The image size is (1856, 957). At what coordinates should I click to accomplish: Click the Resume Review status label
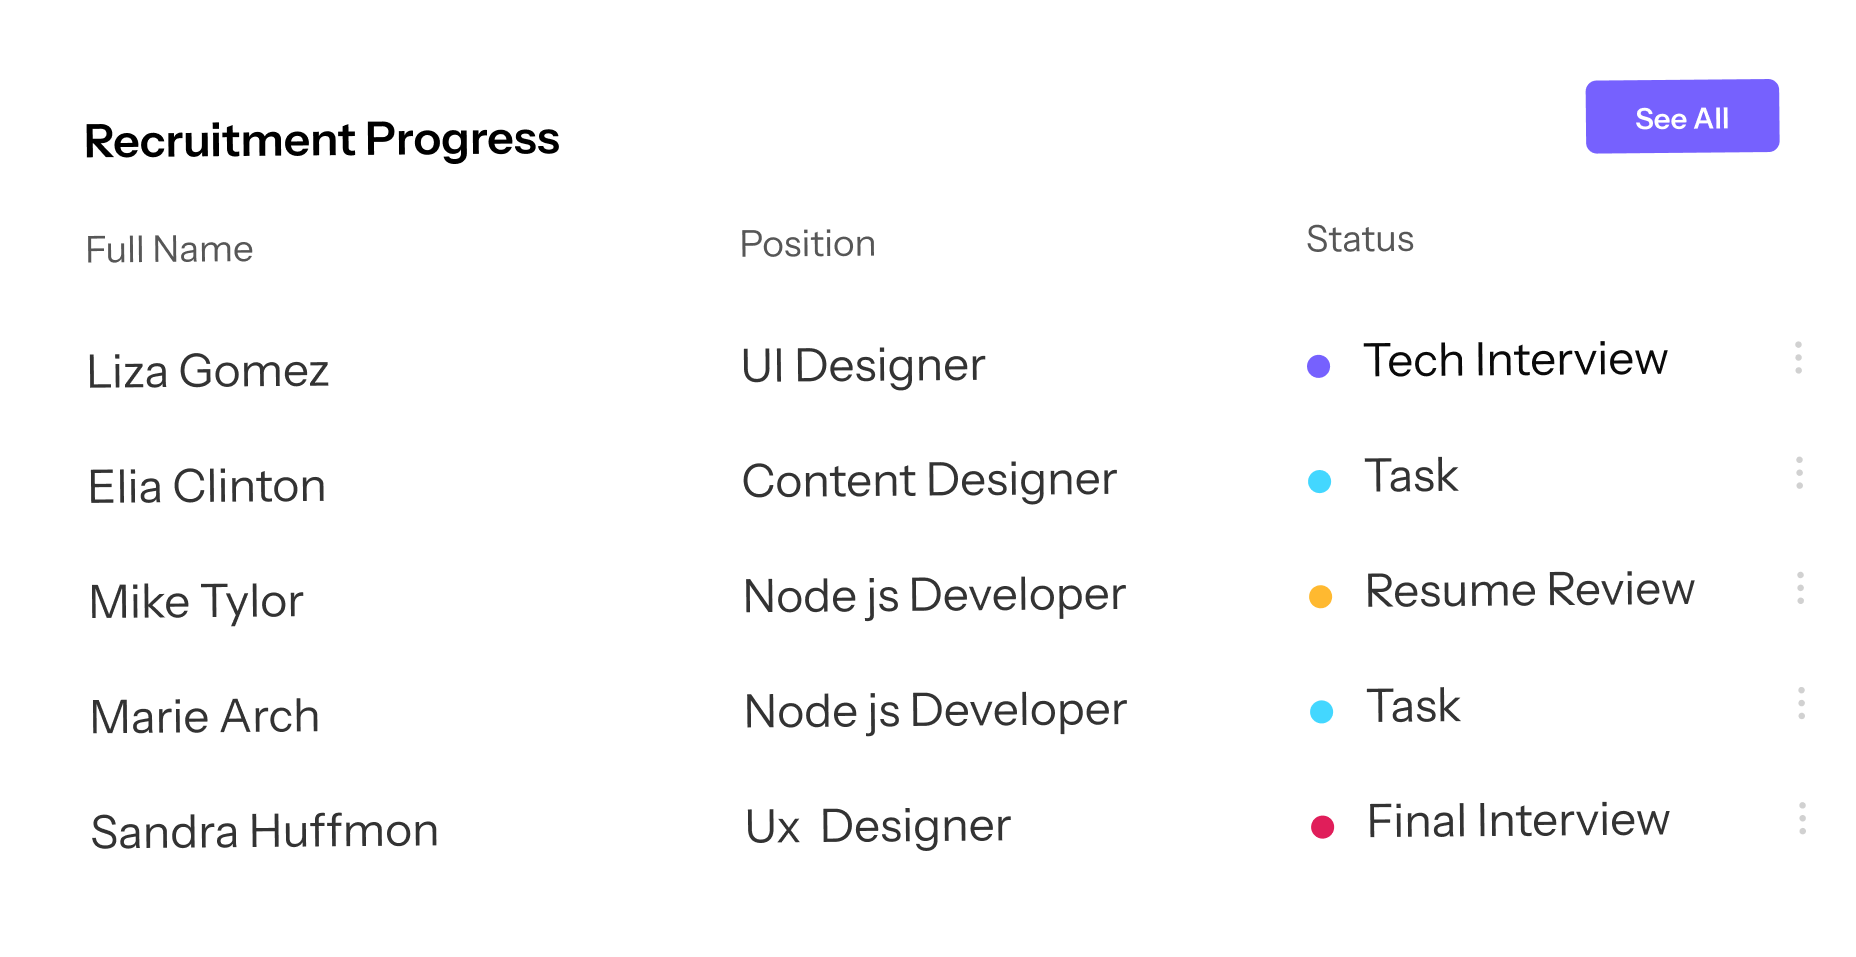pos(1530,590)
